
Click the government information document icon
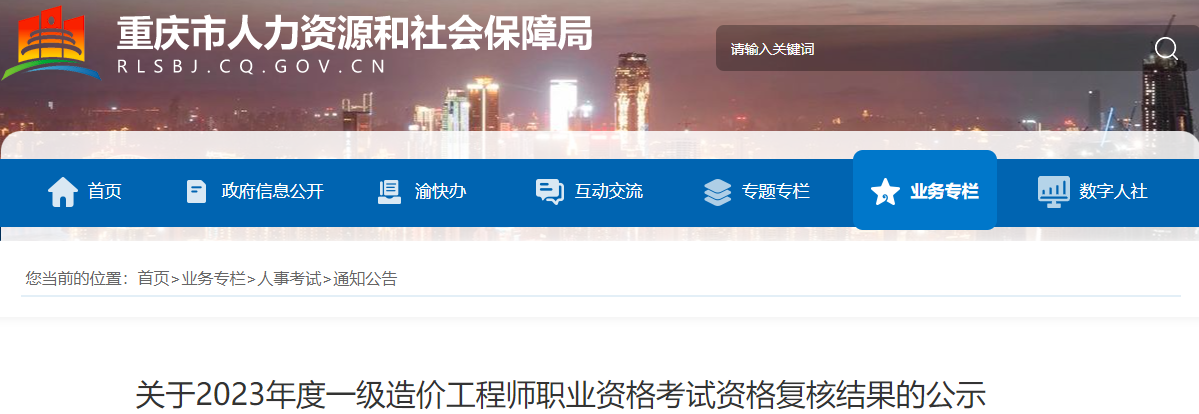point(197,191)
